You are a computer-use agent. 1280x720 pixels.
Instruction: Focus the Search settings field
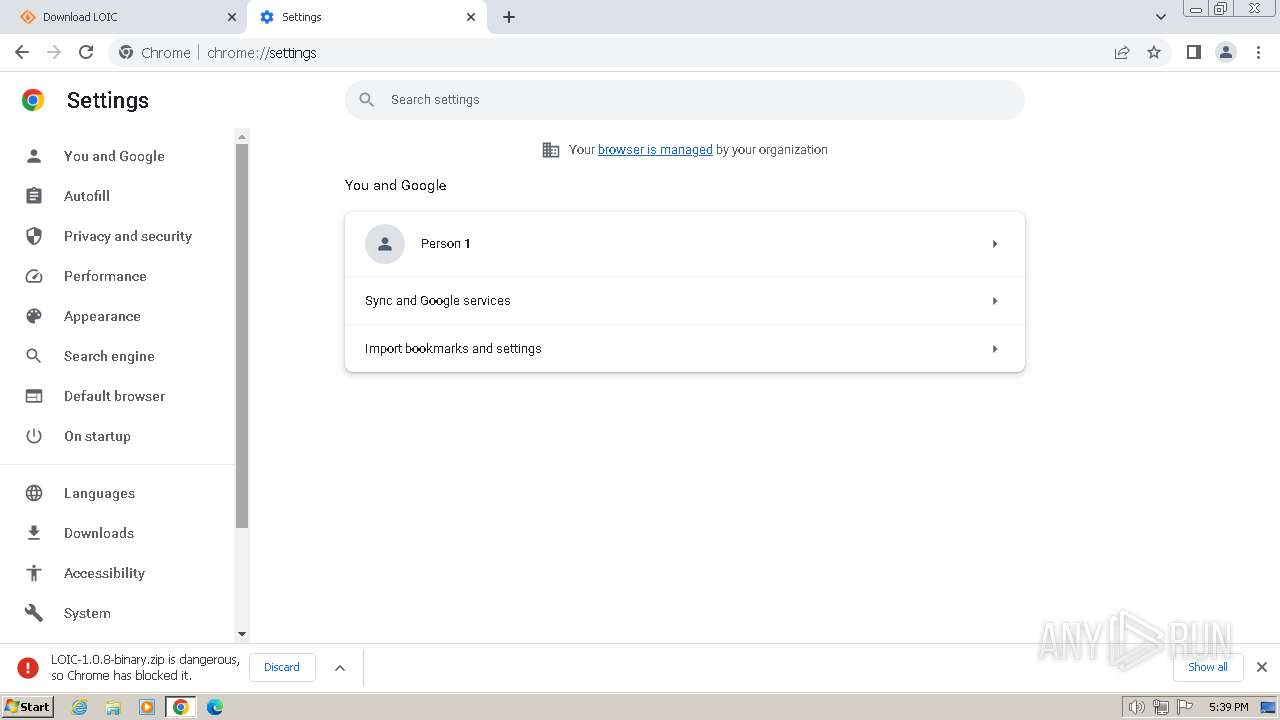pos(685,100)
